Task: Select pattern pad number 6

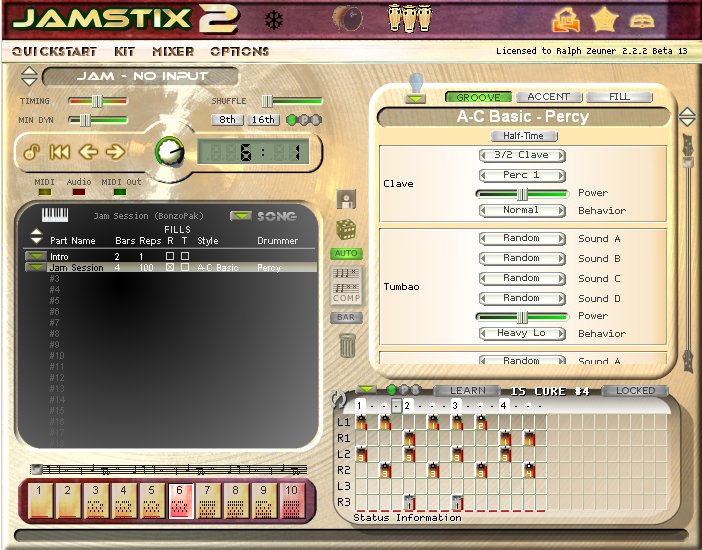Action: (x=180, y=500)
